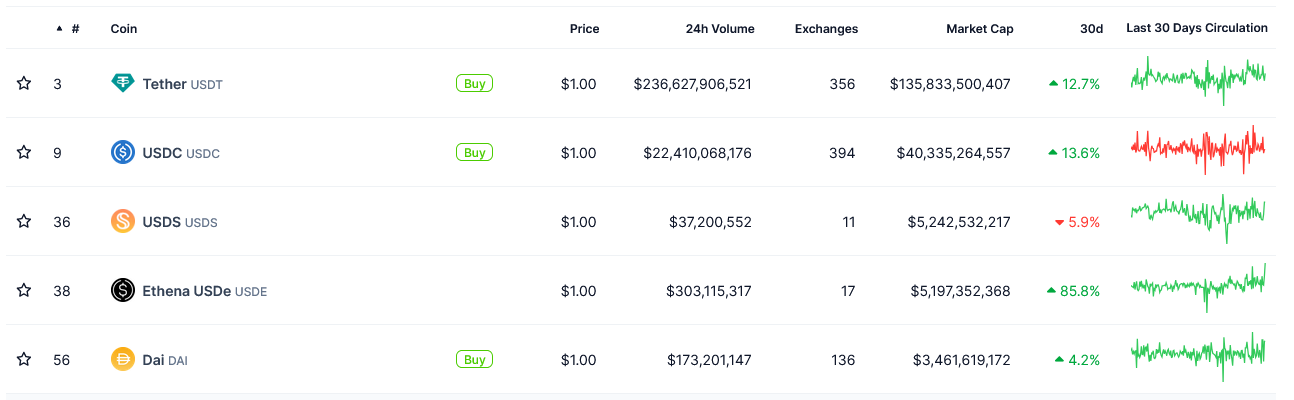Click the Exchanges column header
This screenshot has height=400, width=1294.
pyautogui.click(x=826, y=29)
